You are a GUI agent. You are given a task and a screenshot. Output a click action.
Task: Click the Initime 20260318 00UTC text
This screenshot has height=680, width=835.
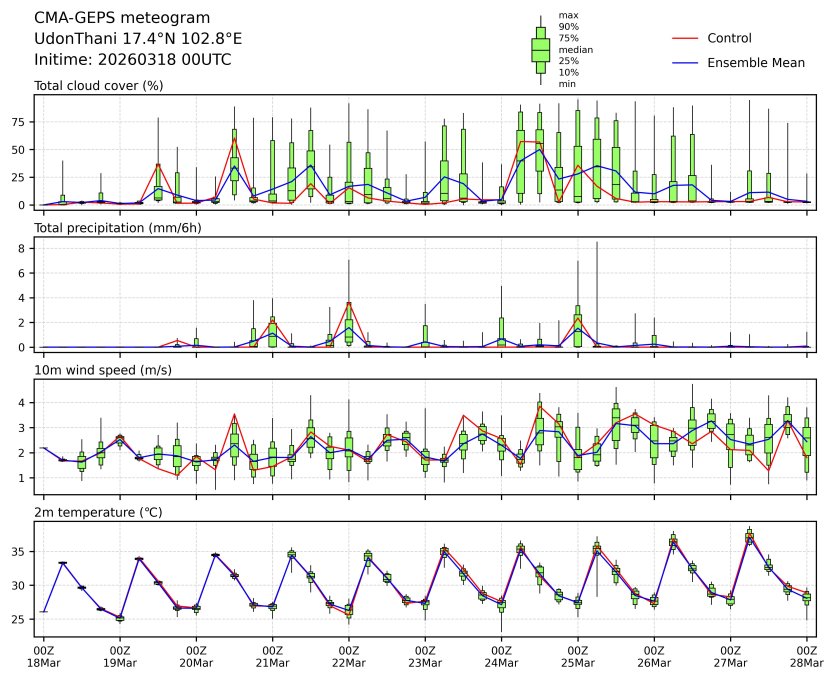coord(133,60)
